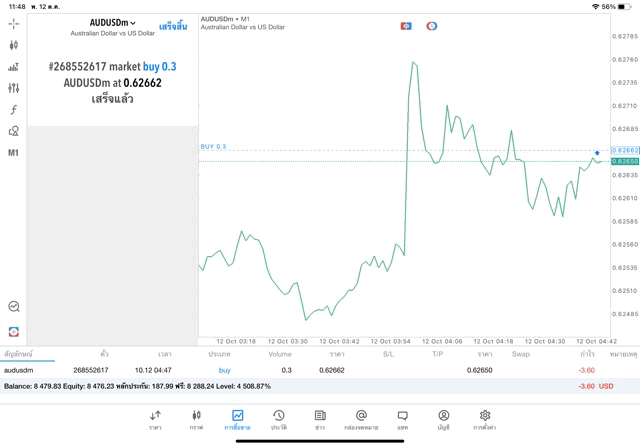Sort by the S/L column header
Image resolution: width=640 pixels, height=447 pixels.
(x=389, y=354)
